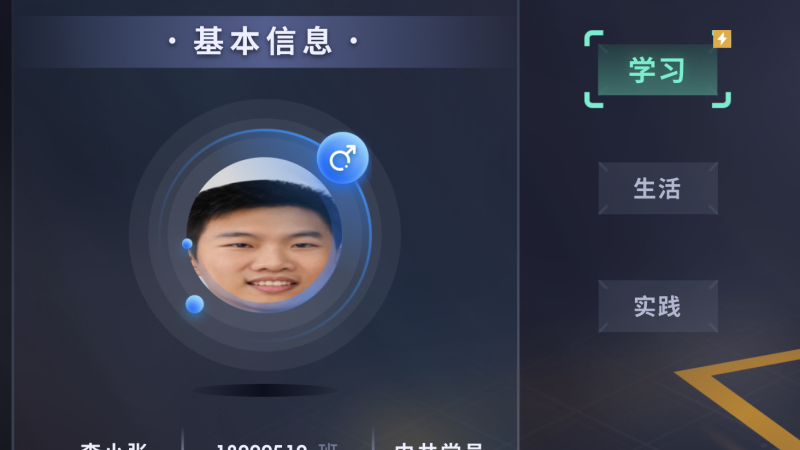Click the top-left teal bracket of 学习

tap(593, 39)
